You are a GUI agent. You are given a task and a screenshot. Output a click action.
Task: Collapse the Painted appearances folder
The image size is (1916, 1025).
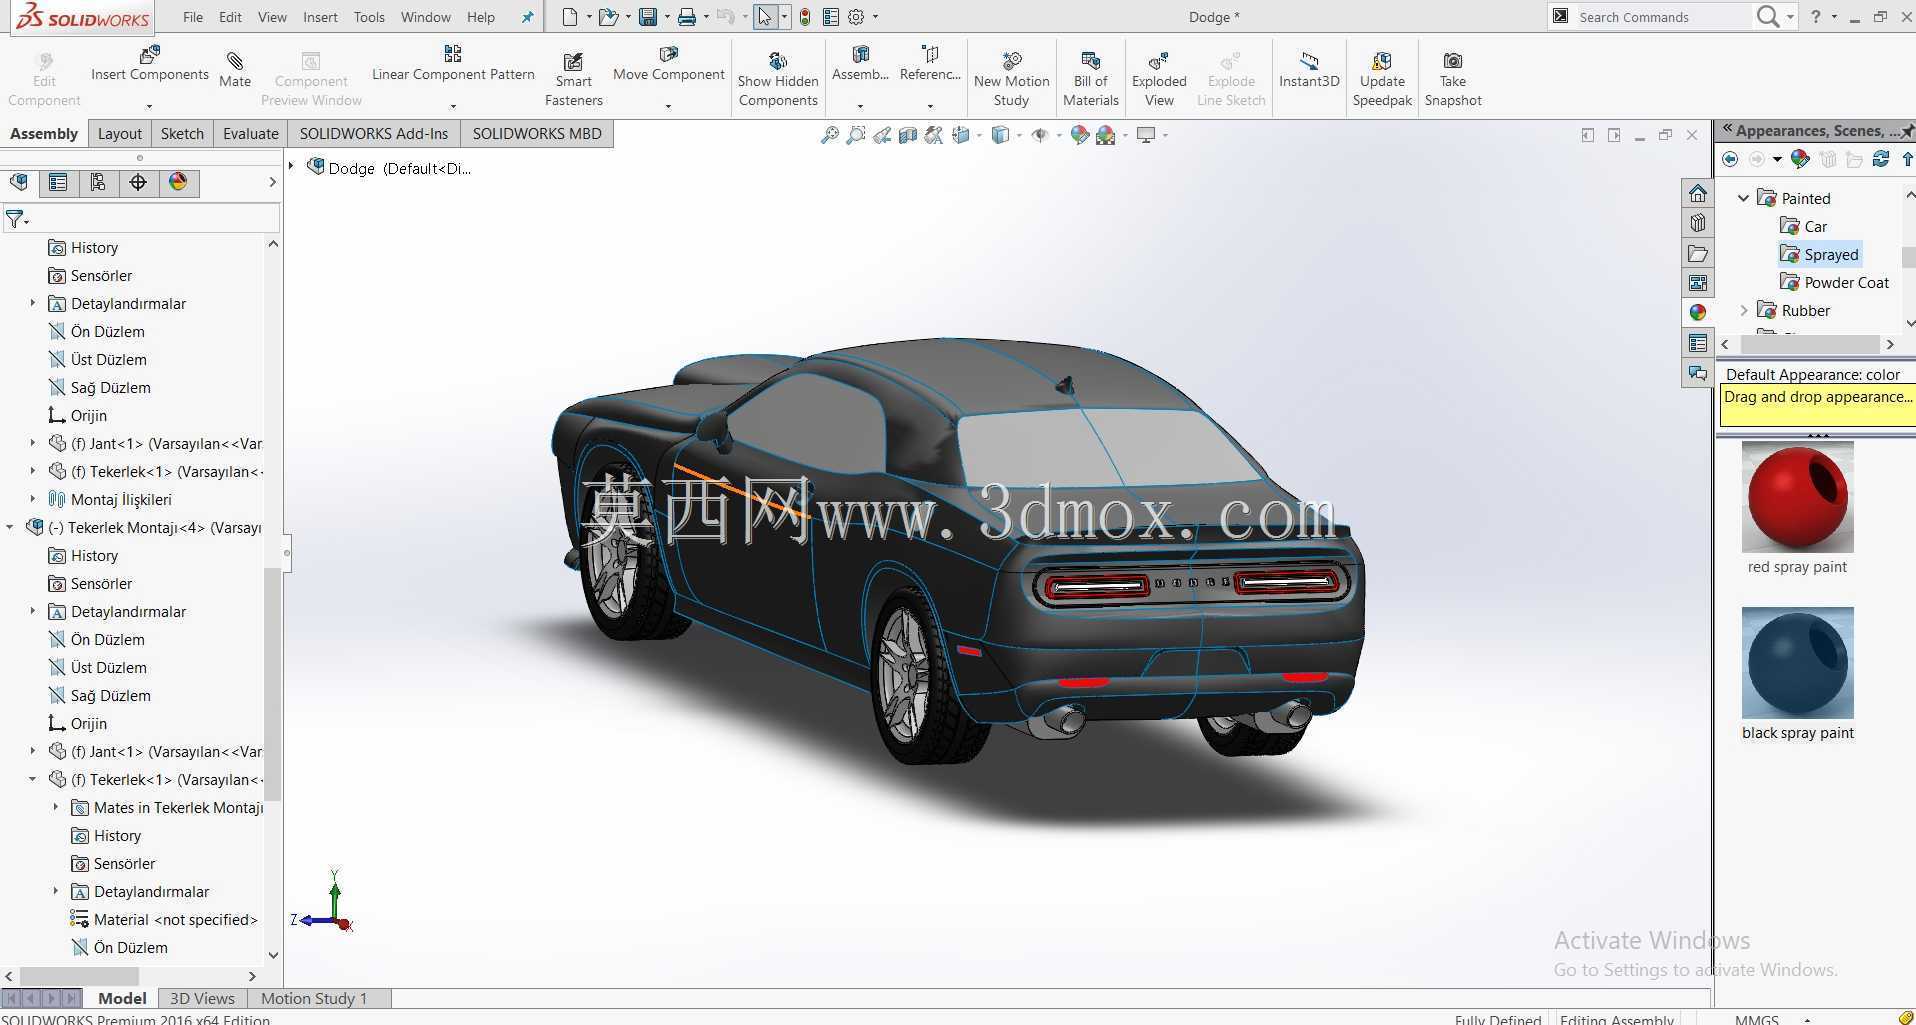click(x=1744, y=198)
